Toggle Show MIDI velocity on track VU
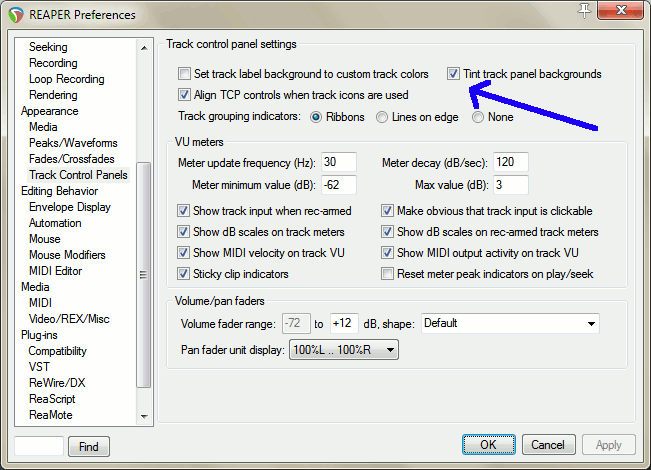The width and height of the screenshot is (651, 470). point(183,253)
